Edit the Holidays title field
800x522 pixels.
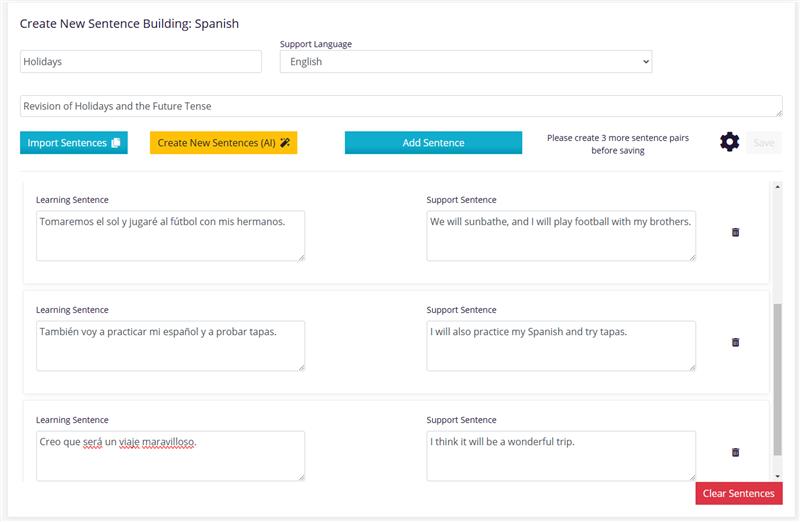tap(141, 62)
